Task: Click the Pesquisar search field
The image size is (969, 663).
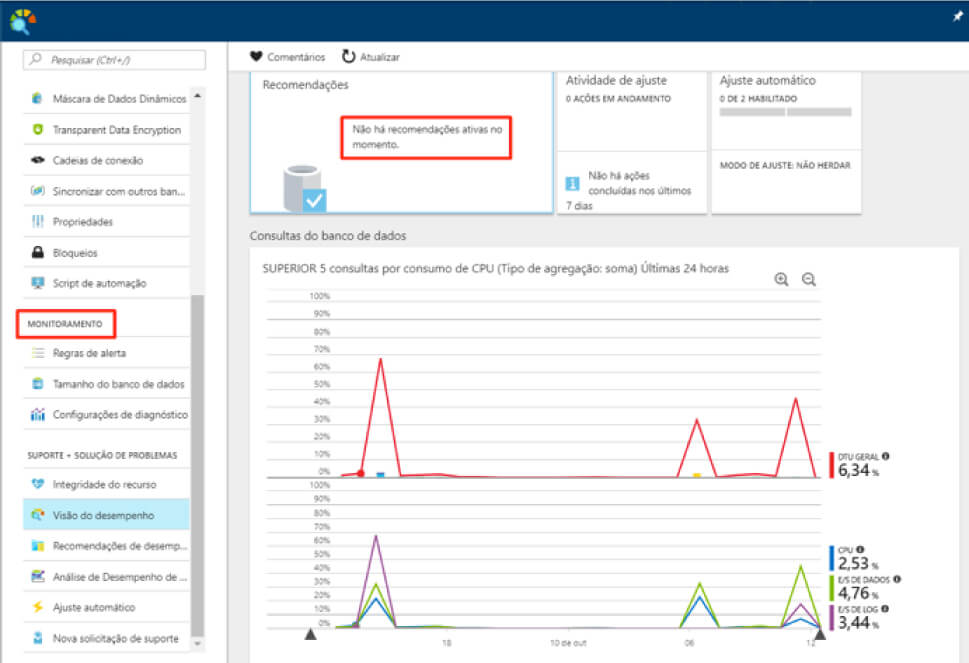Action: [115, 60]
